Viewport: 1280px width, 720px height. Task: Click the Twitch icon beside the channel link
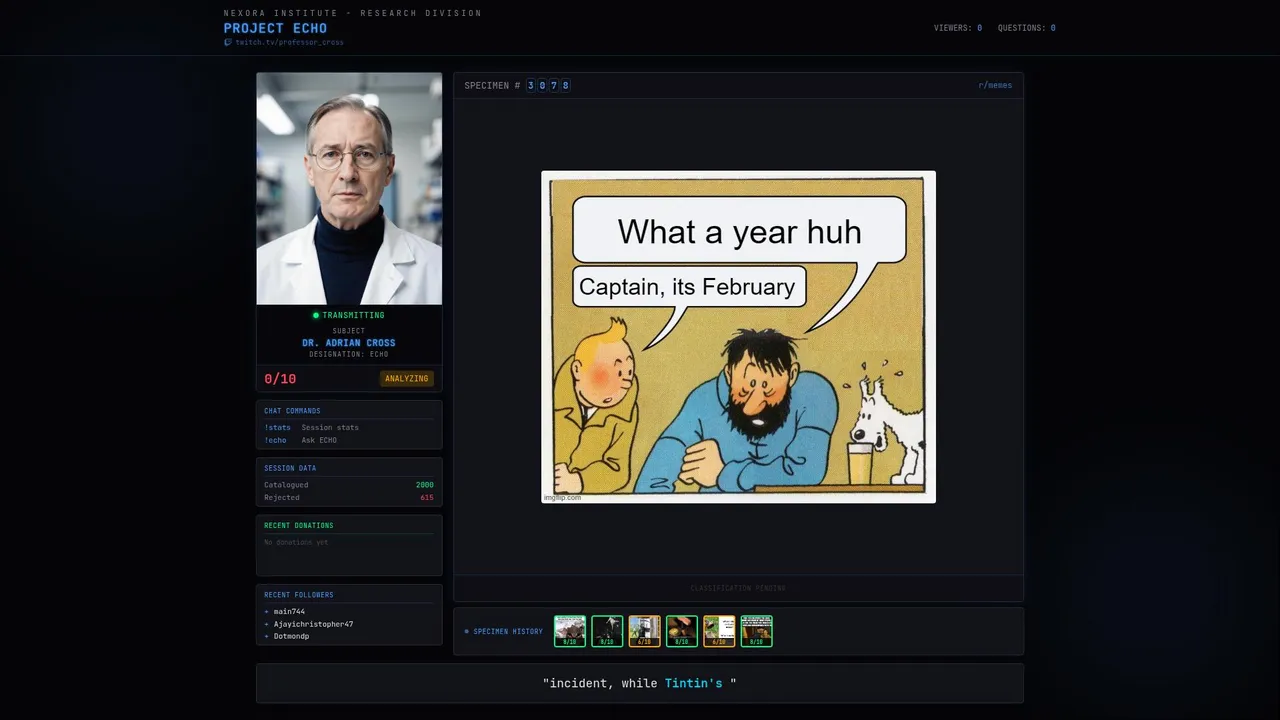[x=228, y=43]
